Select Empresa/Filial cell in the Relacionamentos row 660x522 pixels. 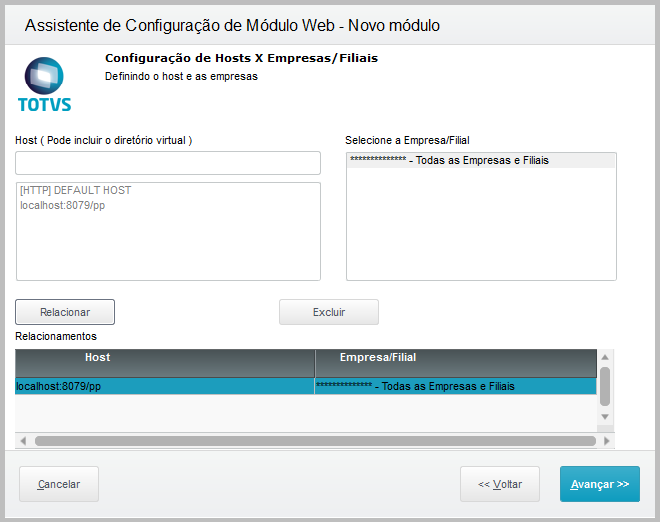(456, 386)
